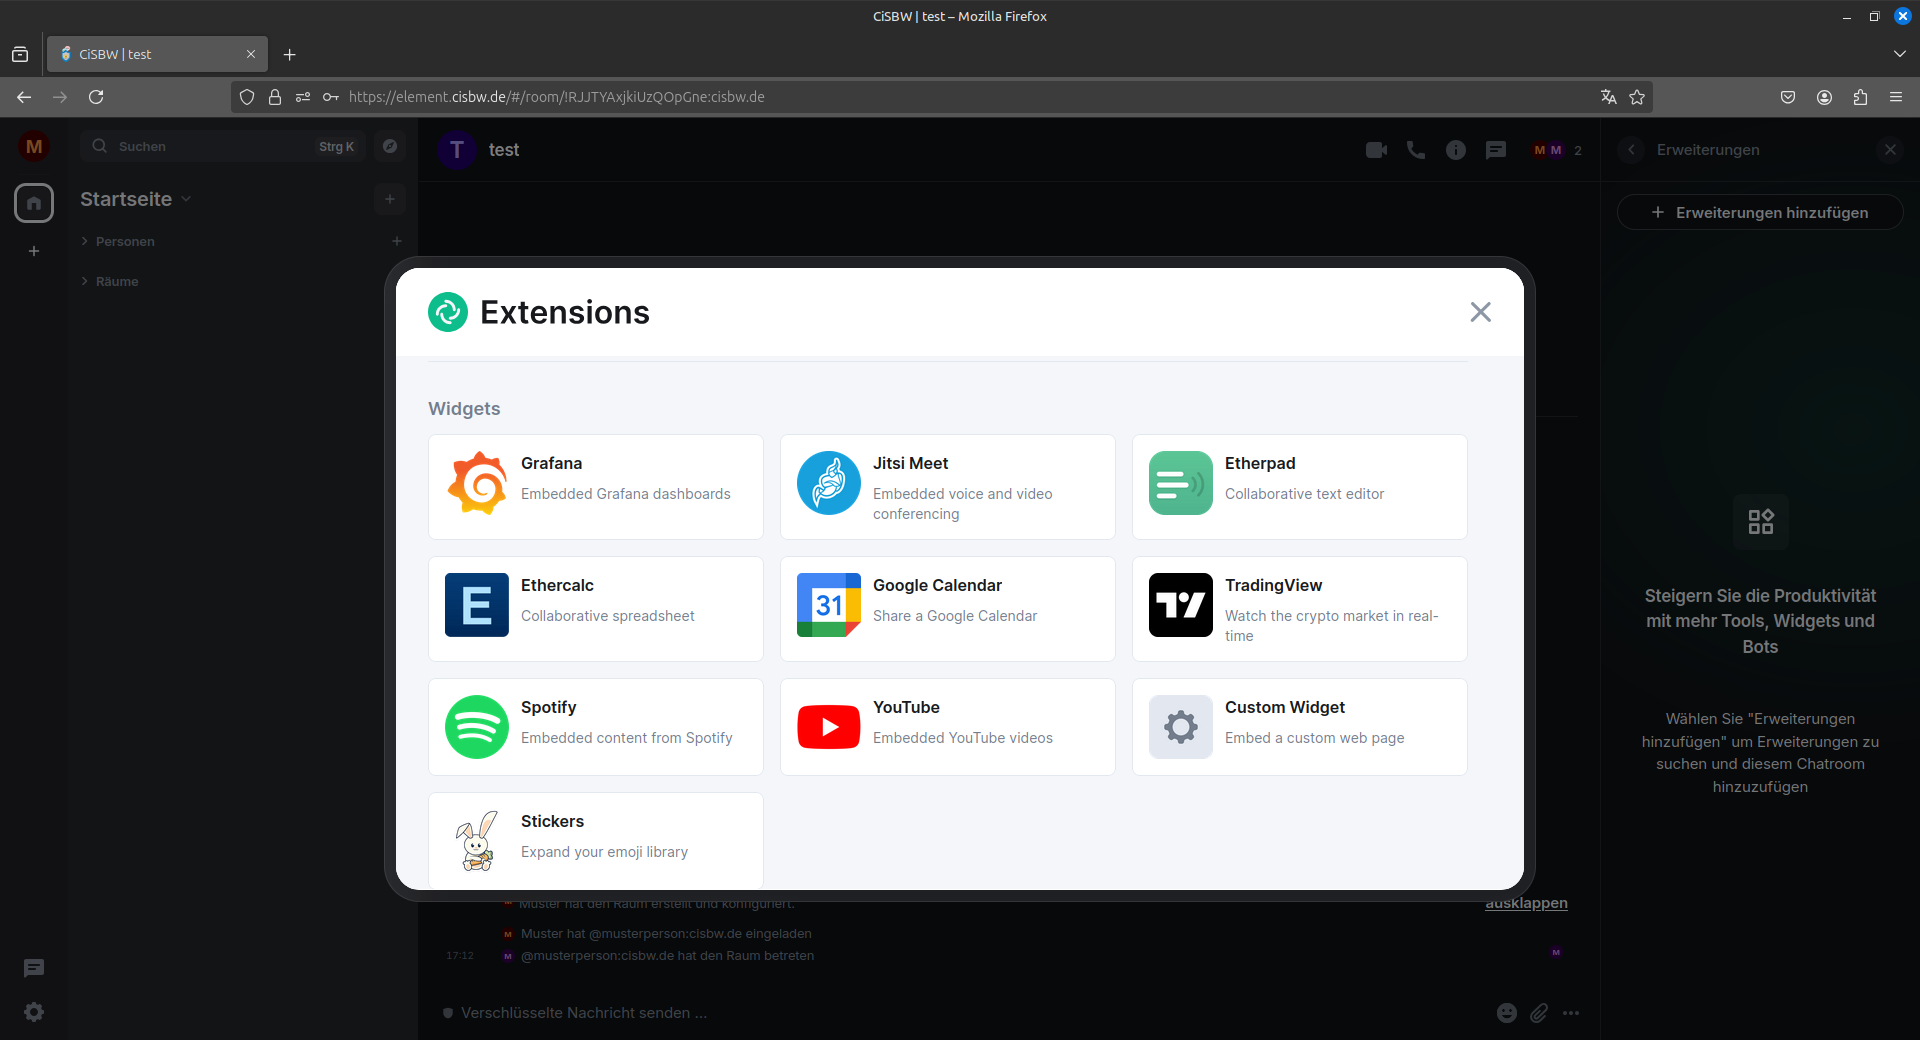1920x1040 pixels.
Task: Select the Jitsi Meet widget icon
Action: click(x=828, y=483)
